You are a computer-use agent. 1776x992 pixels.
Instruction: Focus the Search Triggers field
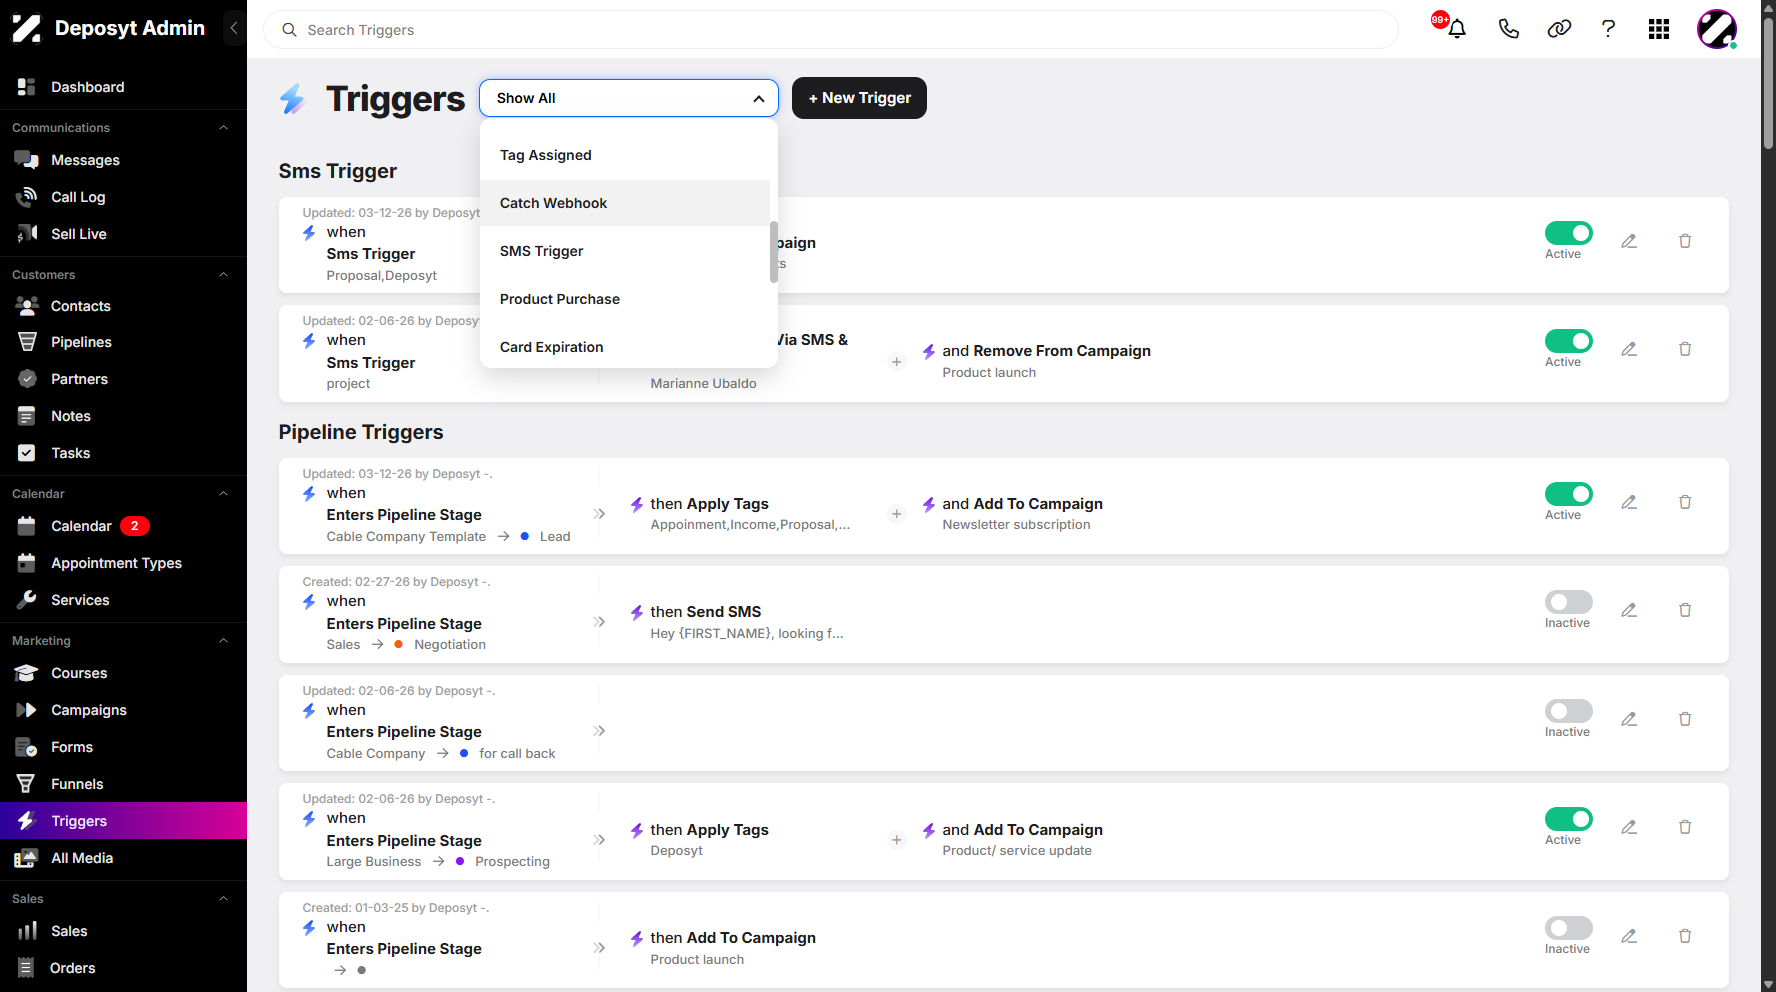tap(830, 30)
